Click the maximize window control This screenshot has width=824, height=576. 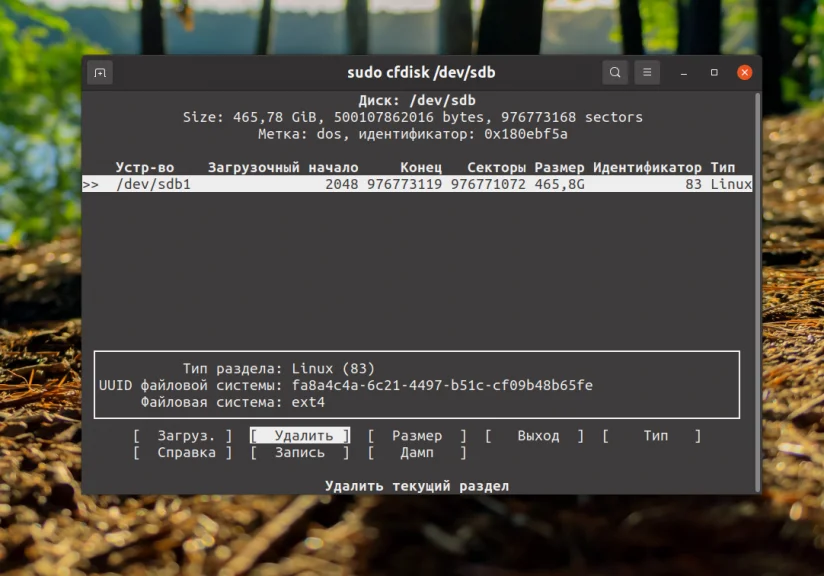coord(713,73)
